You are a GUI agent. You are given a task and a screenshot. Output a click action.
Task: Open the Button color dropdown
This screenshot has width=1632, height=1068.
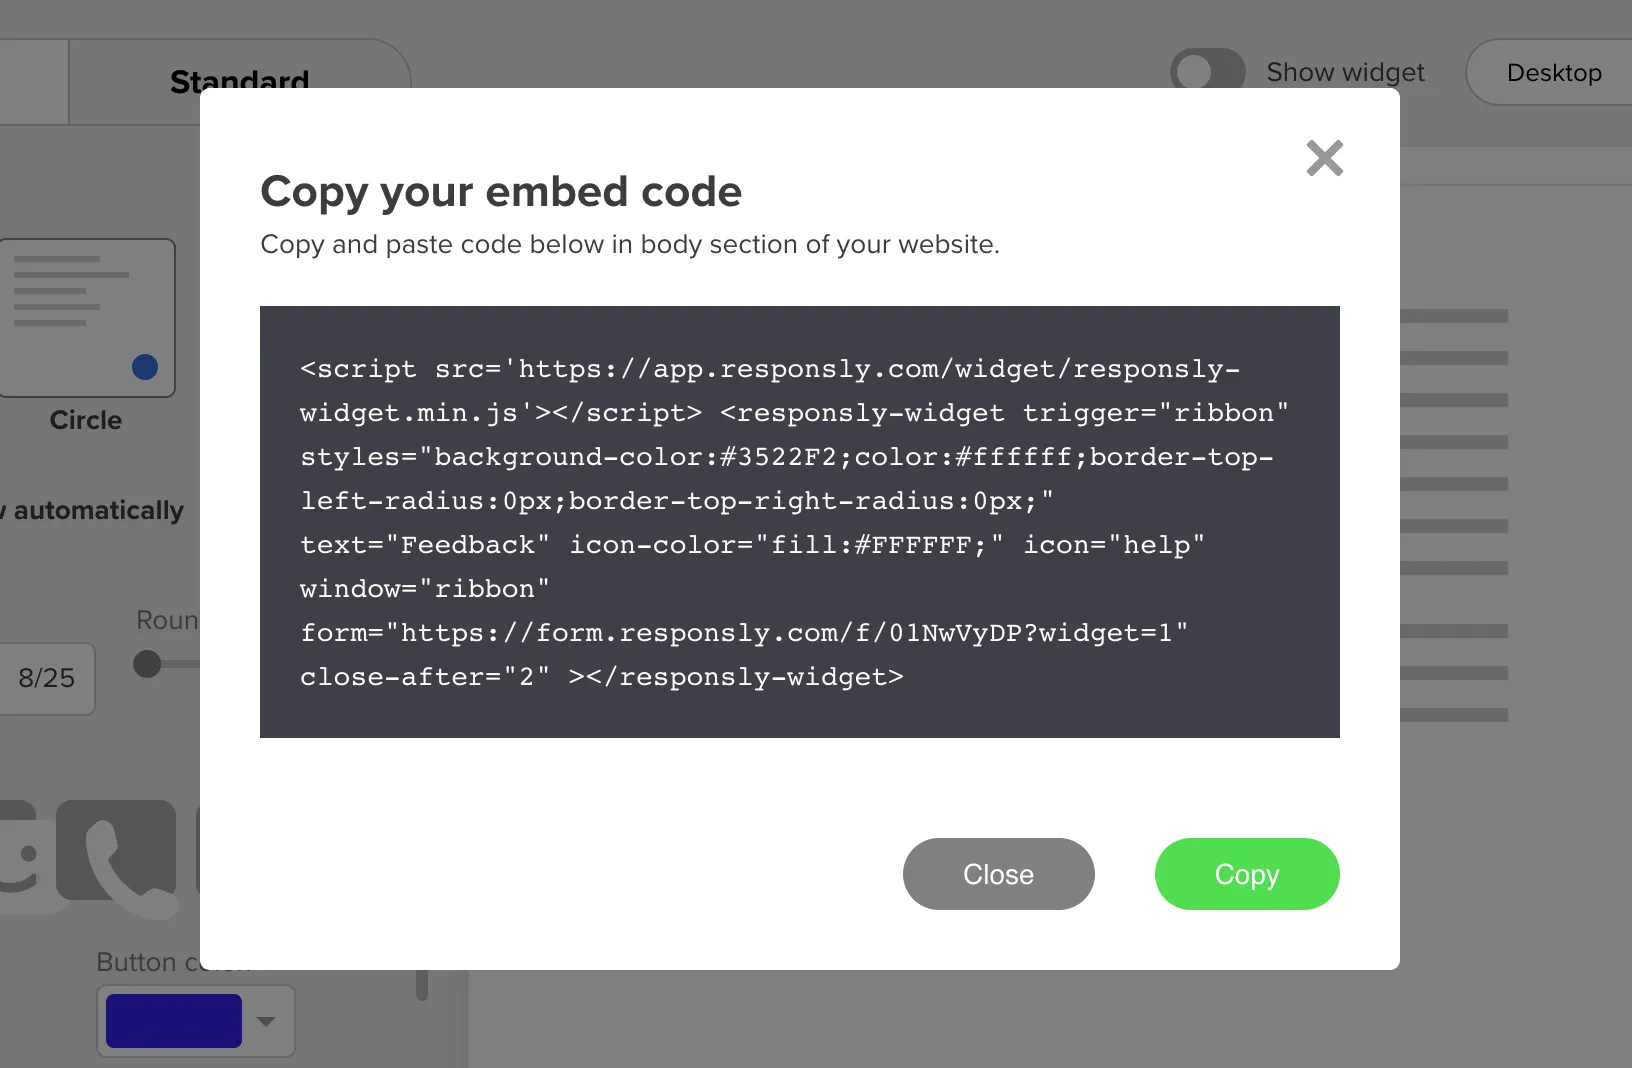click(265, 1020)
